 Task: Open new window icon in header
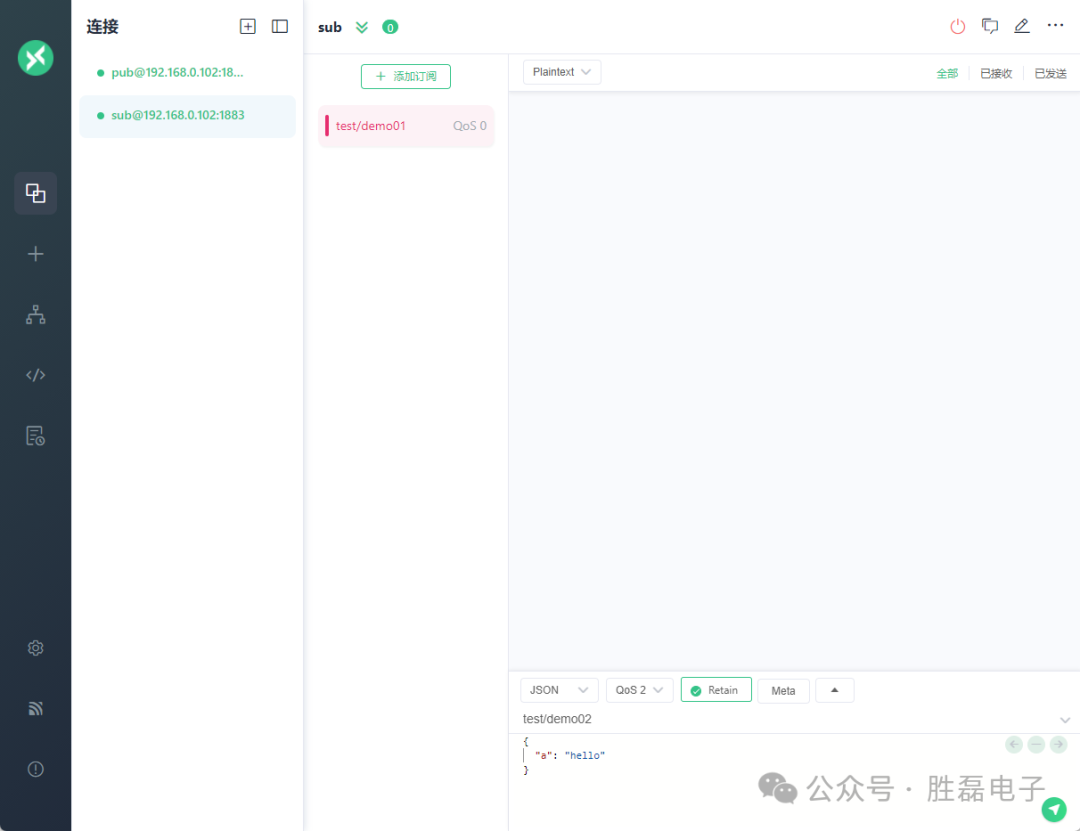(990, 26)
